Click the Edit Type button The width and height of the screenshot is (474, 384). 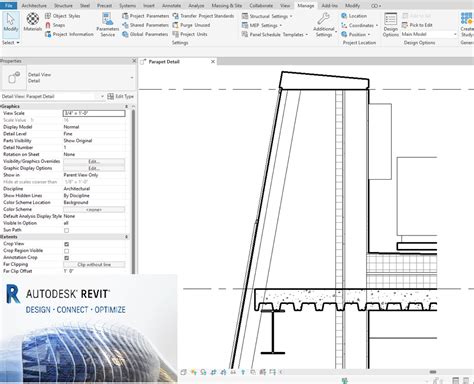[x=120, y=96]
